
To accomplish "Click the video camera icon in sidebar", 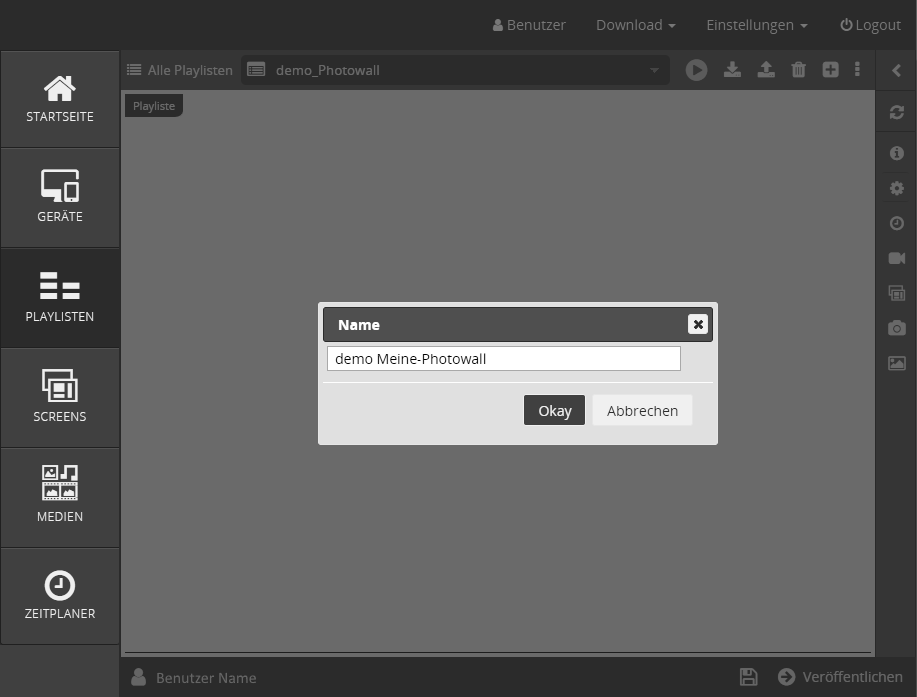I will tap(896, 258).
